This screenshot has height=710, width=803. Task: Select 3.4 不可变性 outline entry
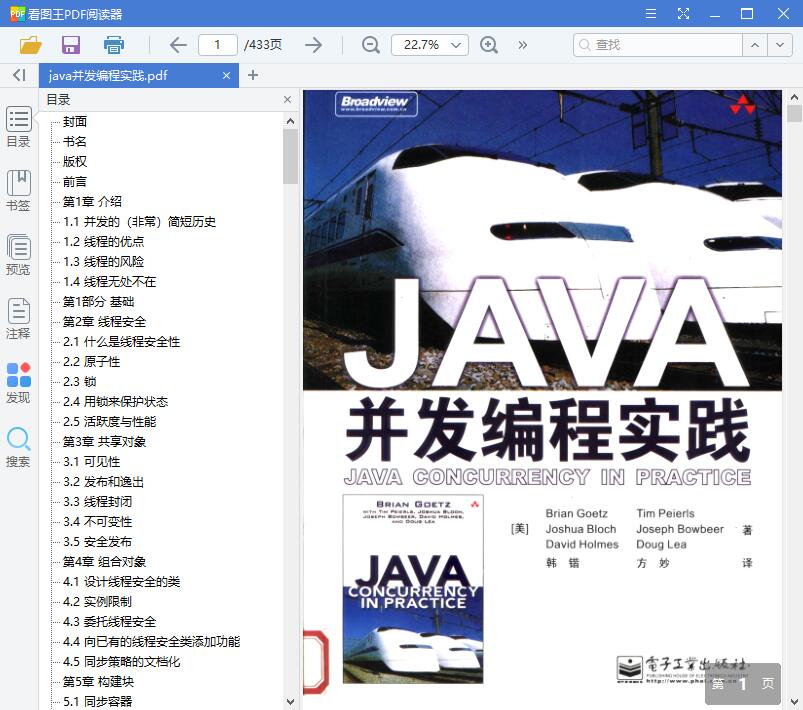pyautogui.click(x=98, y=521)
